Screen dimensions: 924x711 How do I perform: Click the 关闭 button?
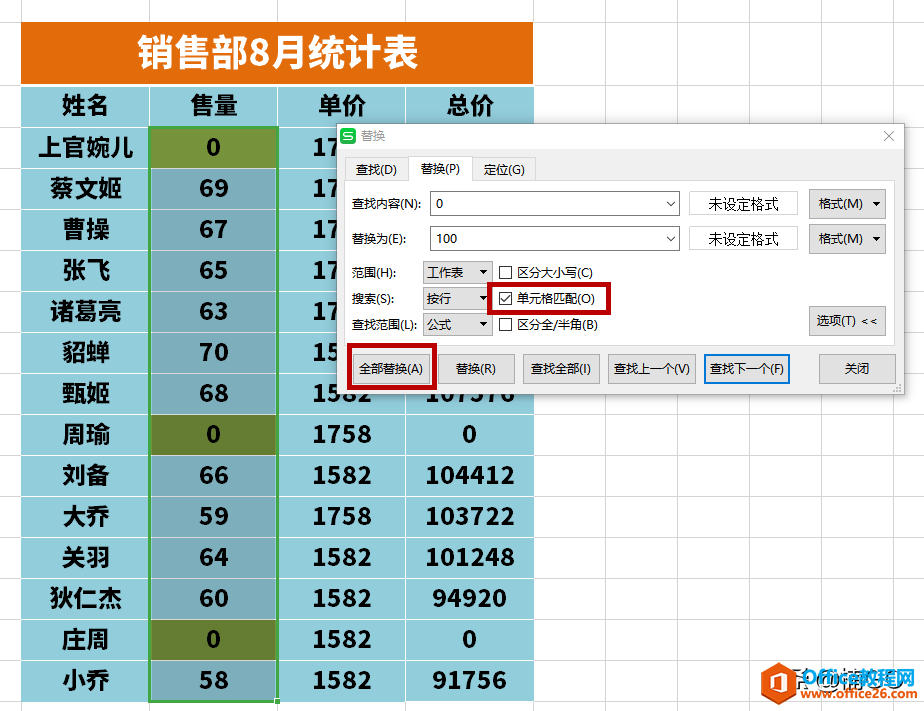pyautogui.click(x=857, y=369)
